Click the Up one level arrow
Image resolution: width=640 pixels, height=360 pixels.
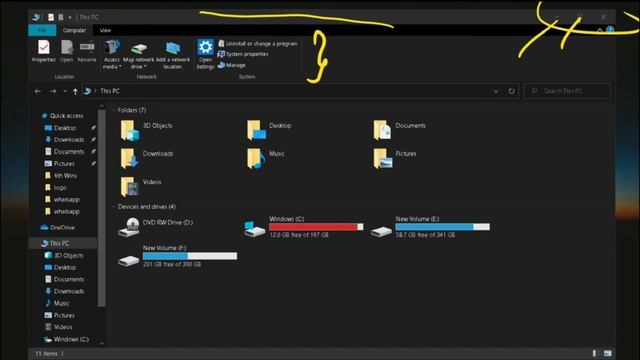75,91
